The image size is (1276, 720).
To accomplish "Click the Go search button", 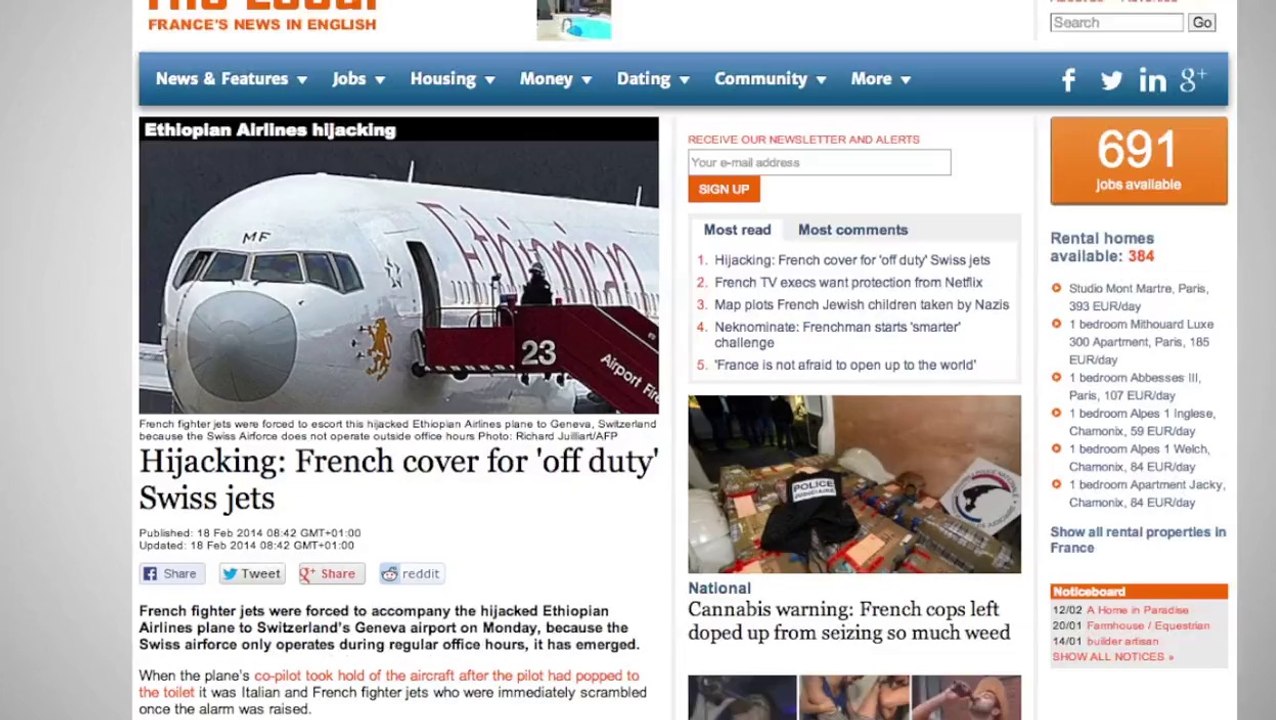I will point(1202,22).
